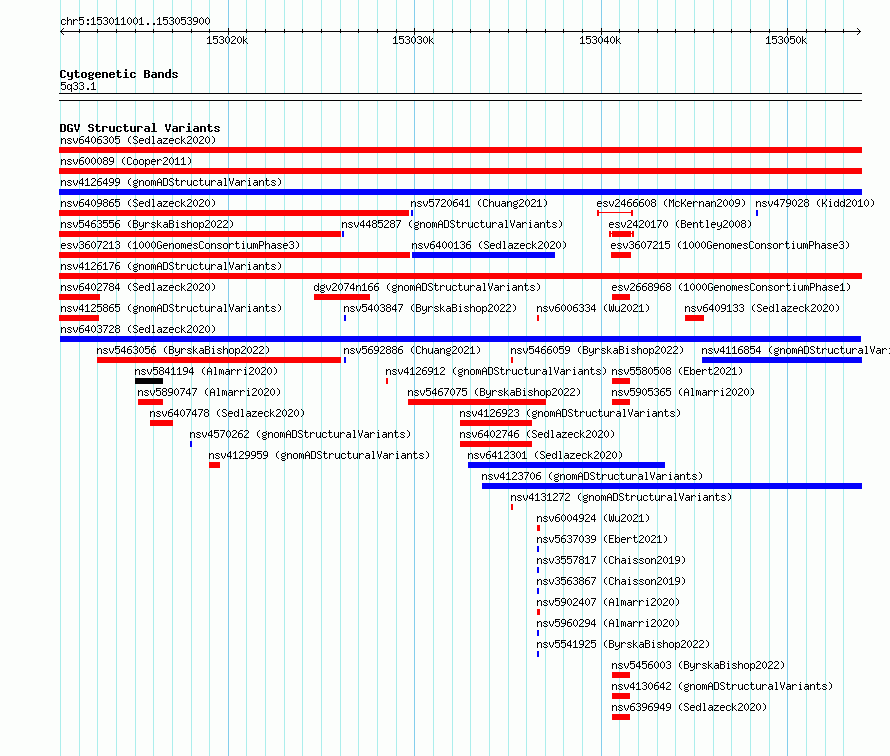Click the nsv6406305 (Sedlazeck2020) variant label
The height and width of the screenshot is (756, 890).
point(138,140)
